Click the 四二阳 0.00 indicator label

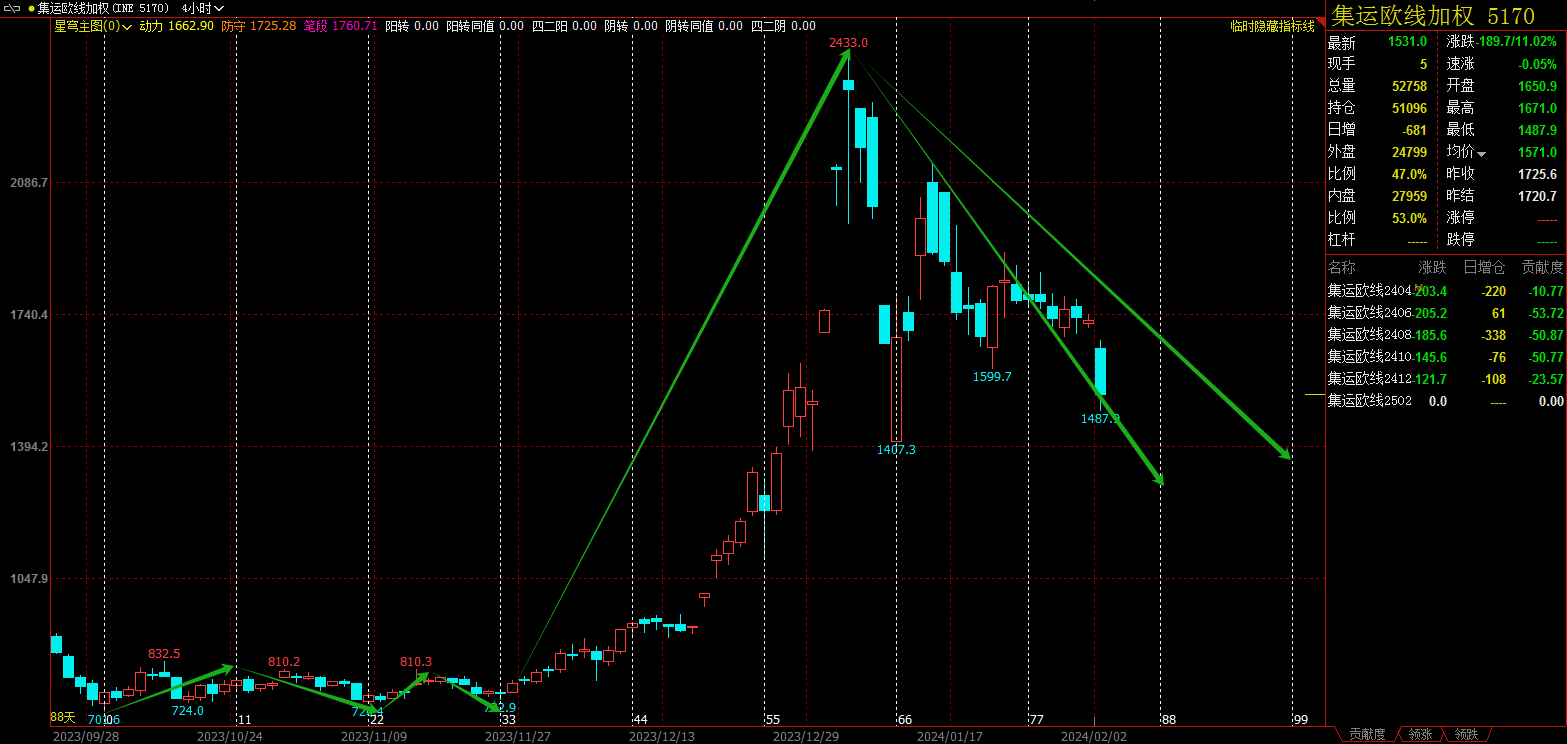564,26
